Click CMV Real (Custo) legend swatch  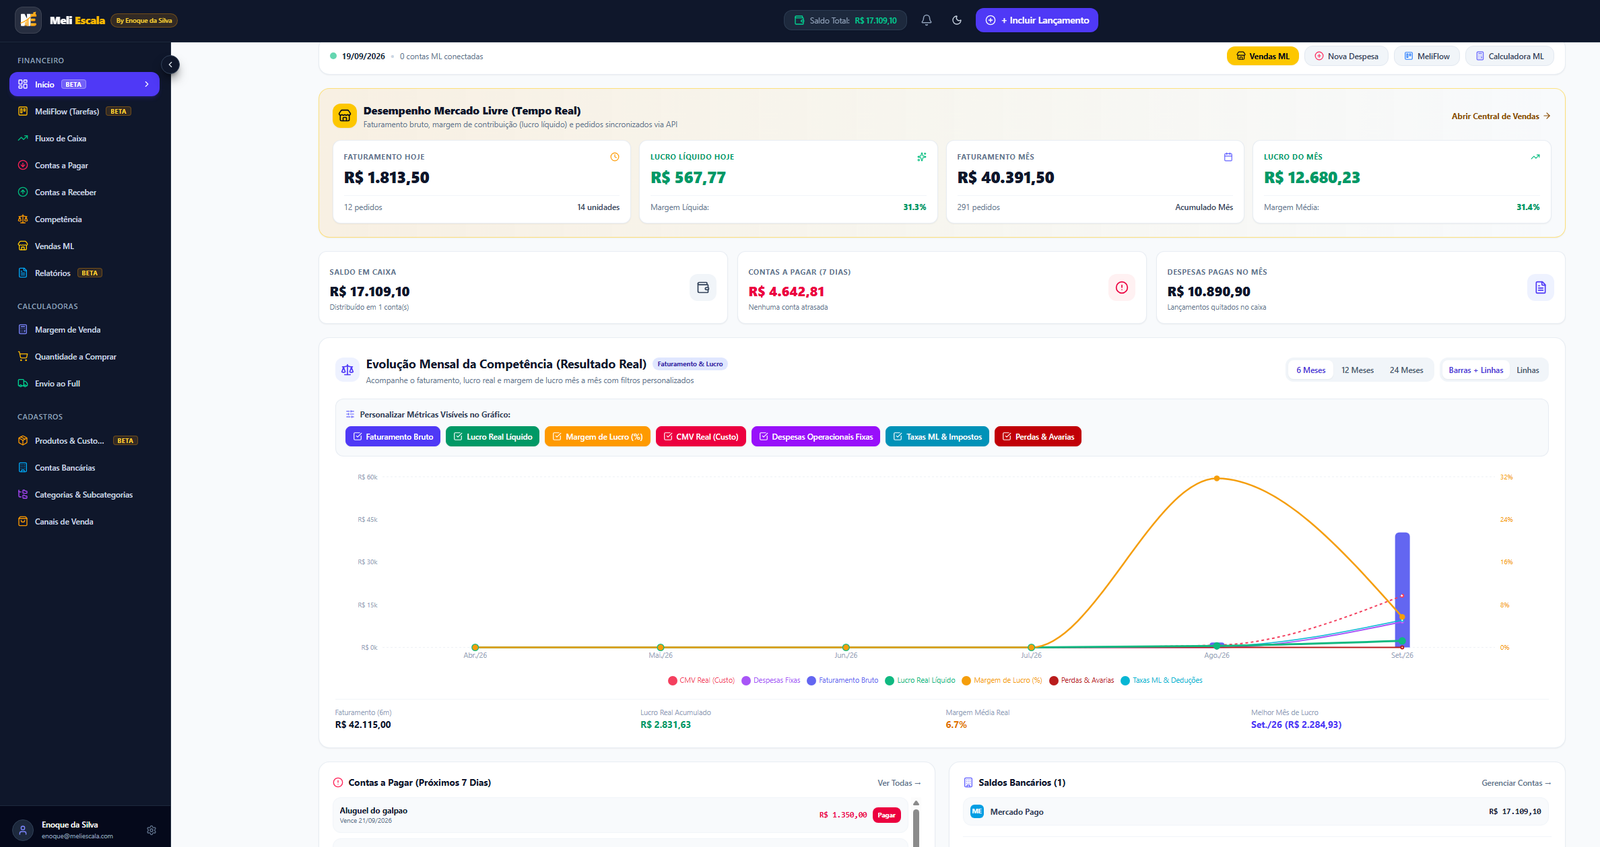coord(673,681)
